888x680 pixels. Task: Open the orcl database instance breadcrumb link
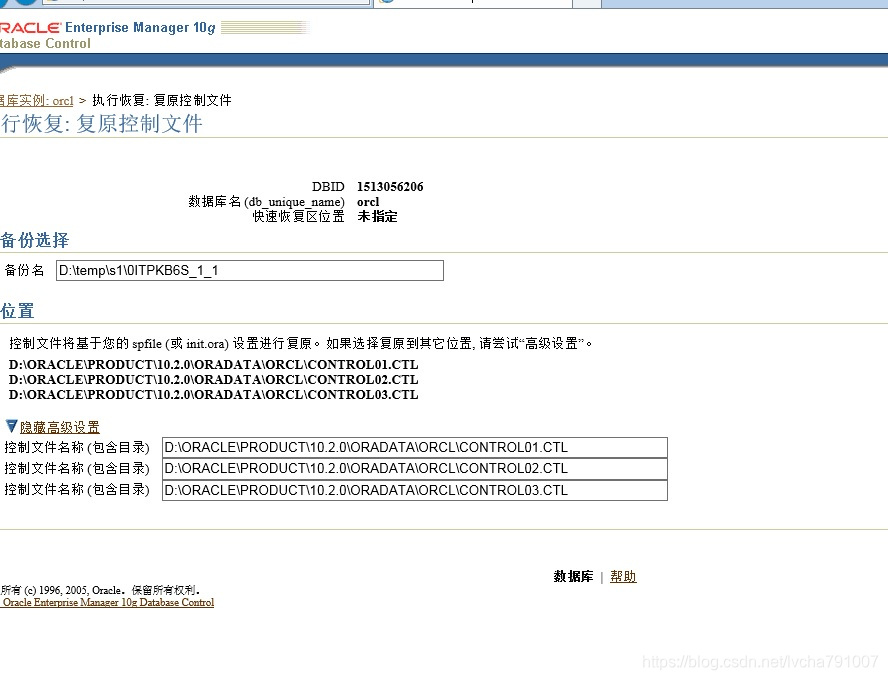click(37, 101)
